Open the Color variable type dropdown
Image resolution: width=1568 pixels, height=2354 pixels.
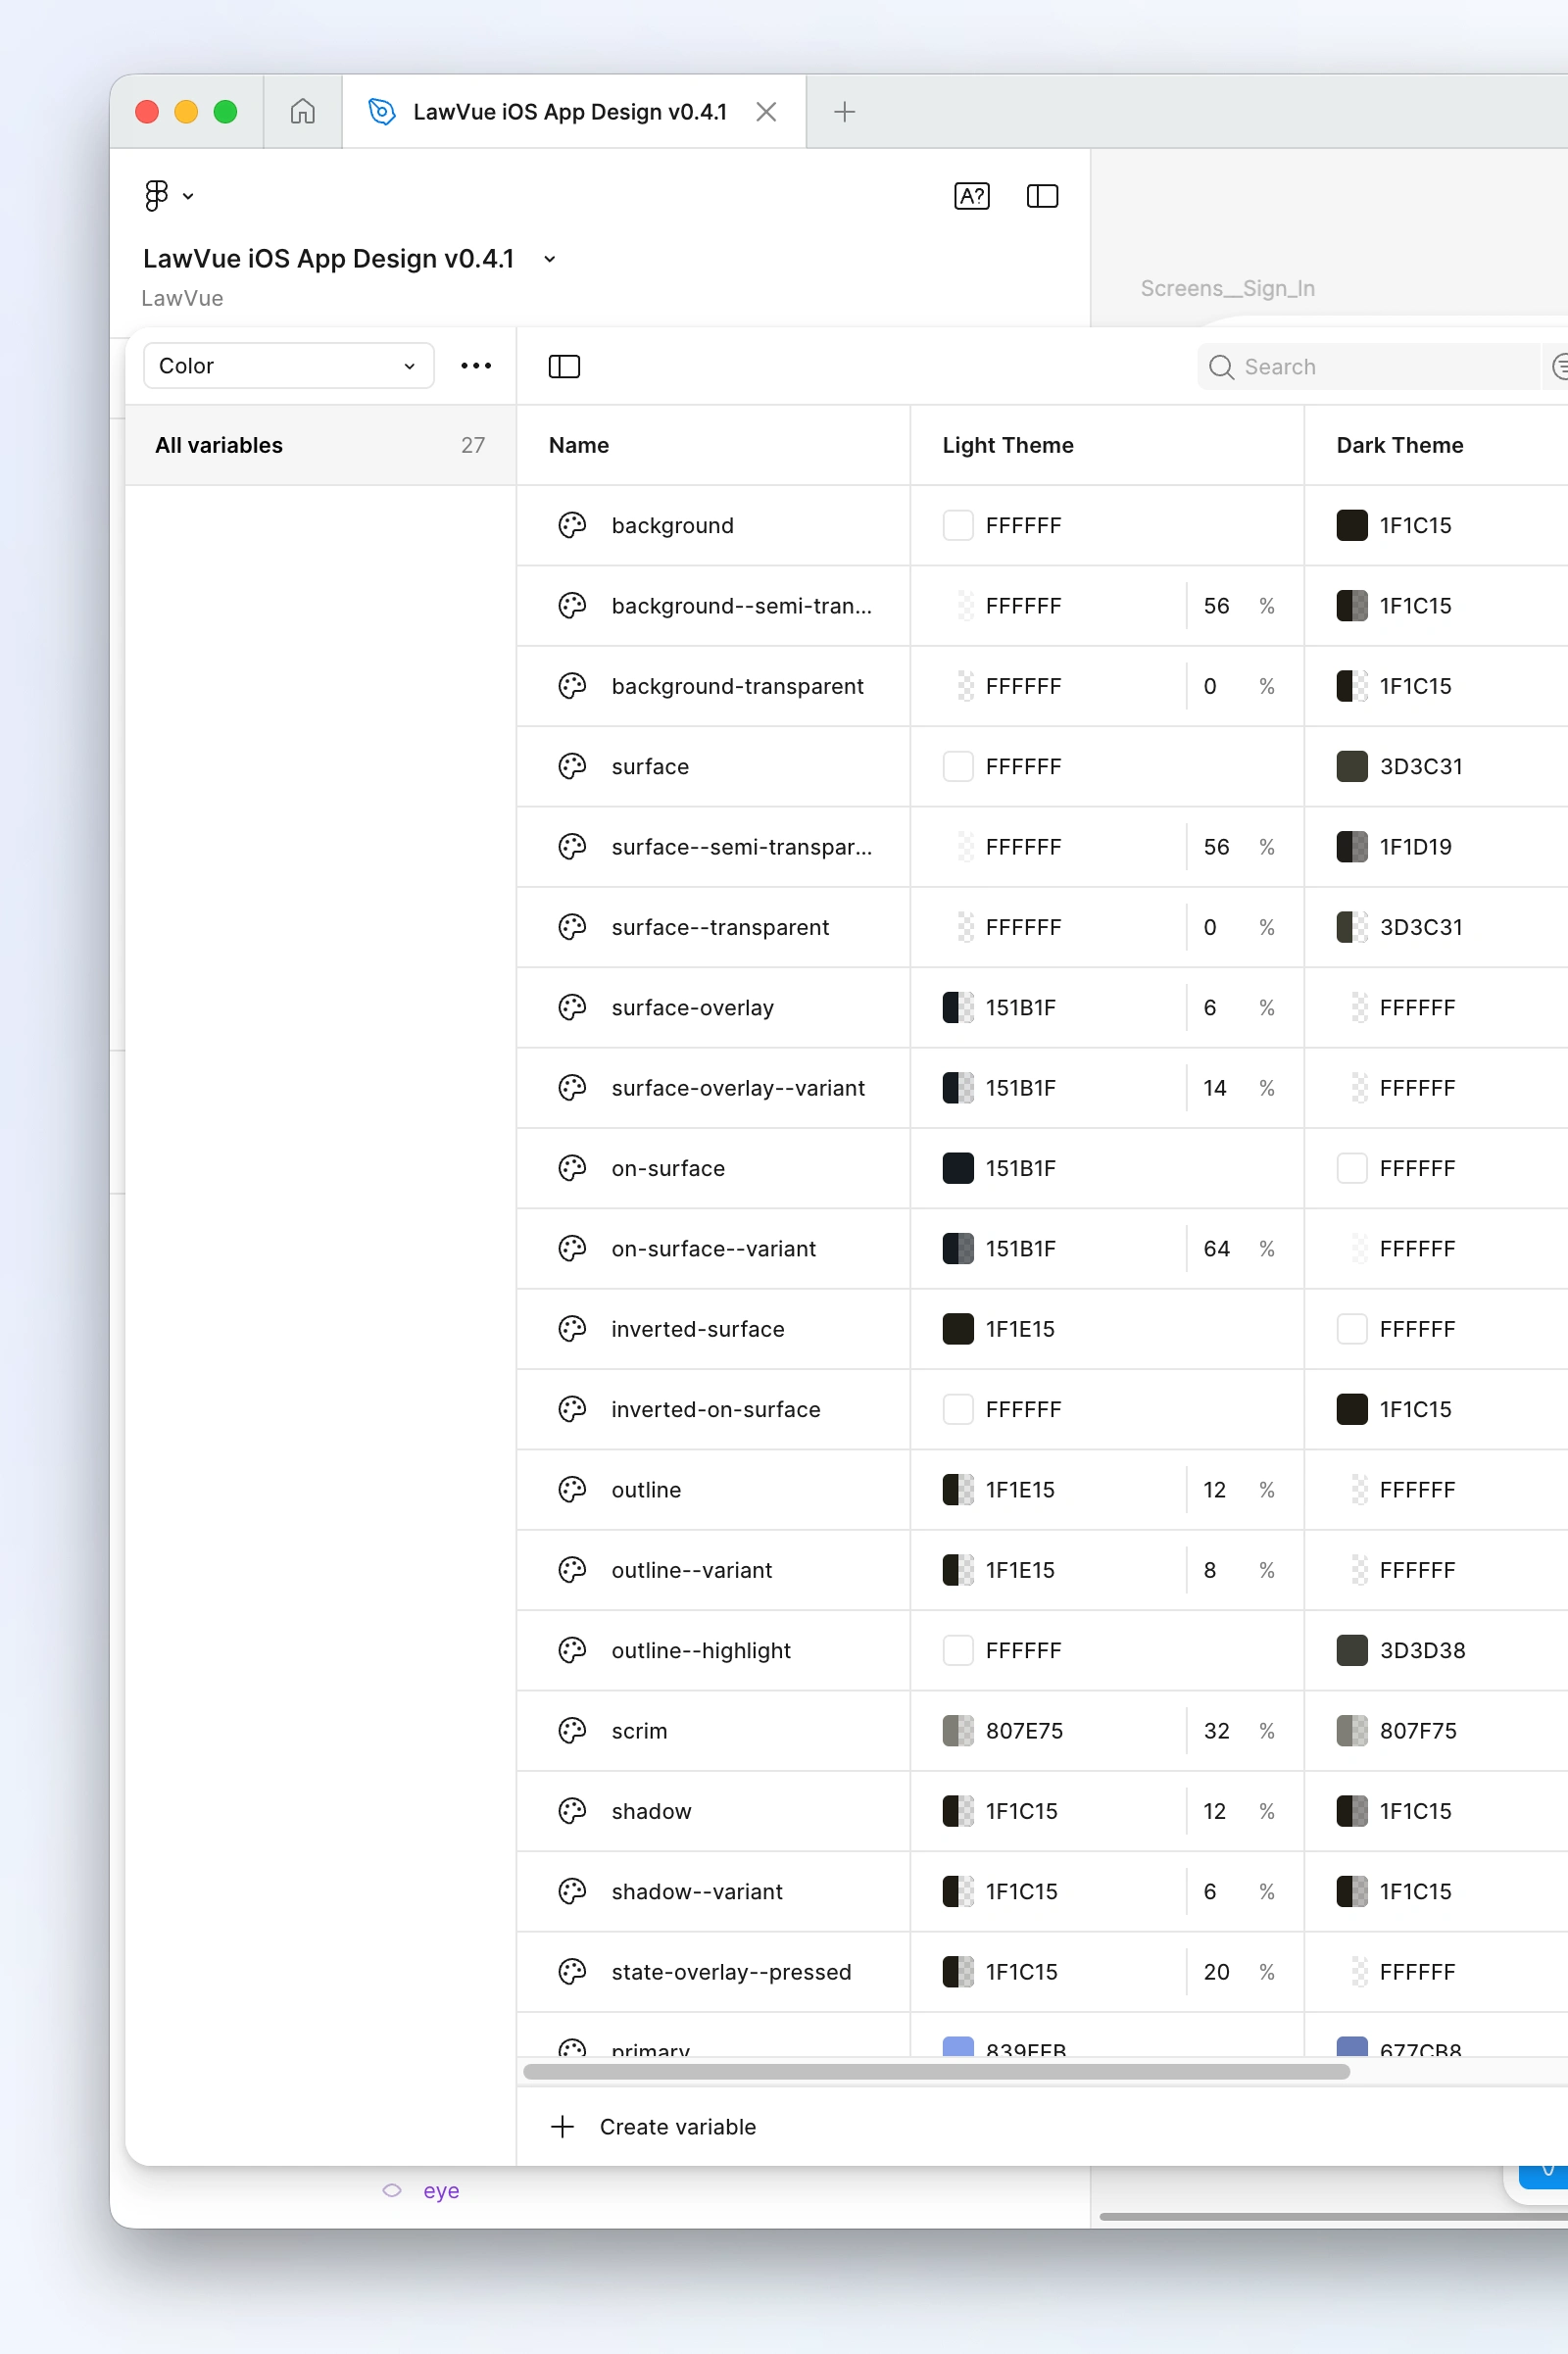click(x=287, y=365)
